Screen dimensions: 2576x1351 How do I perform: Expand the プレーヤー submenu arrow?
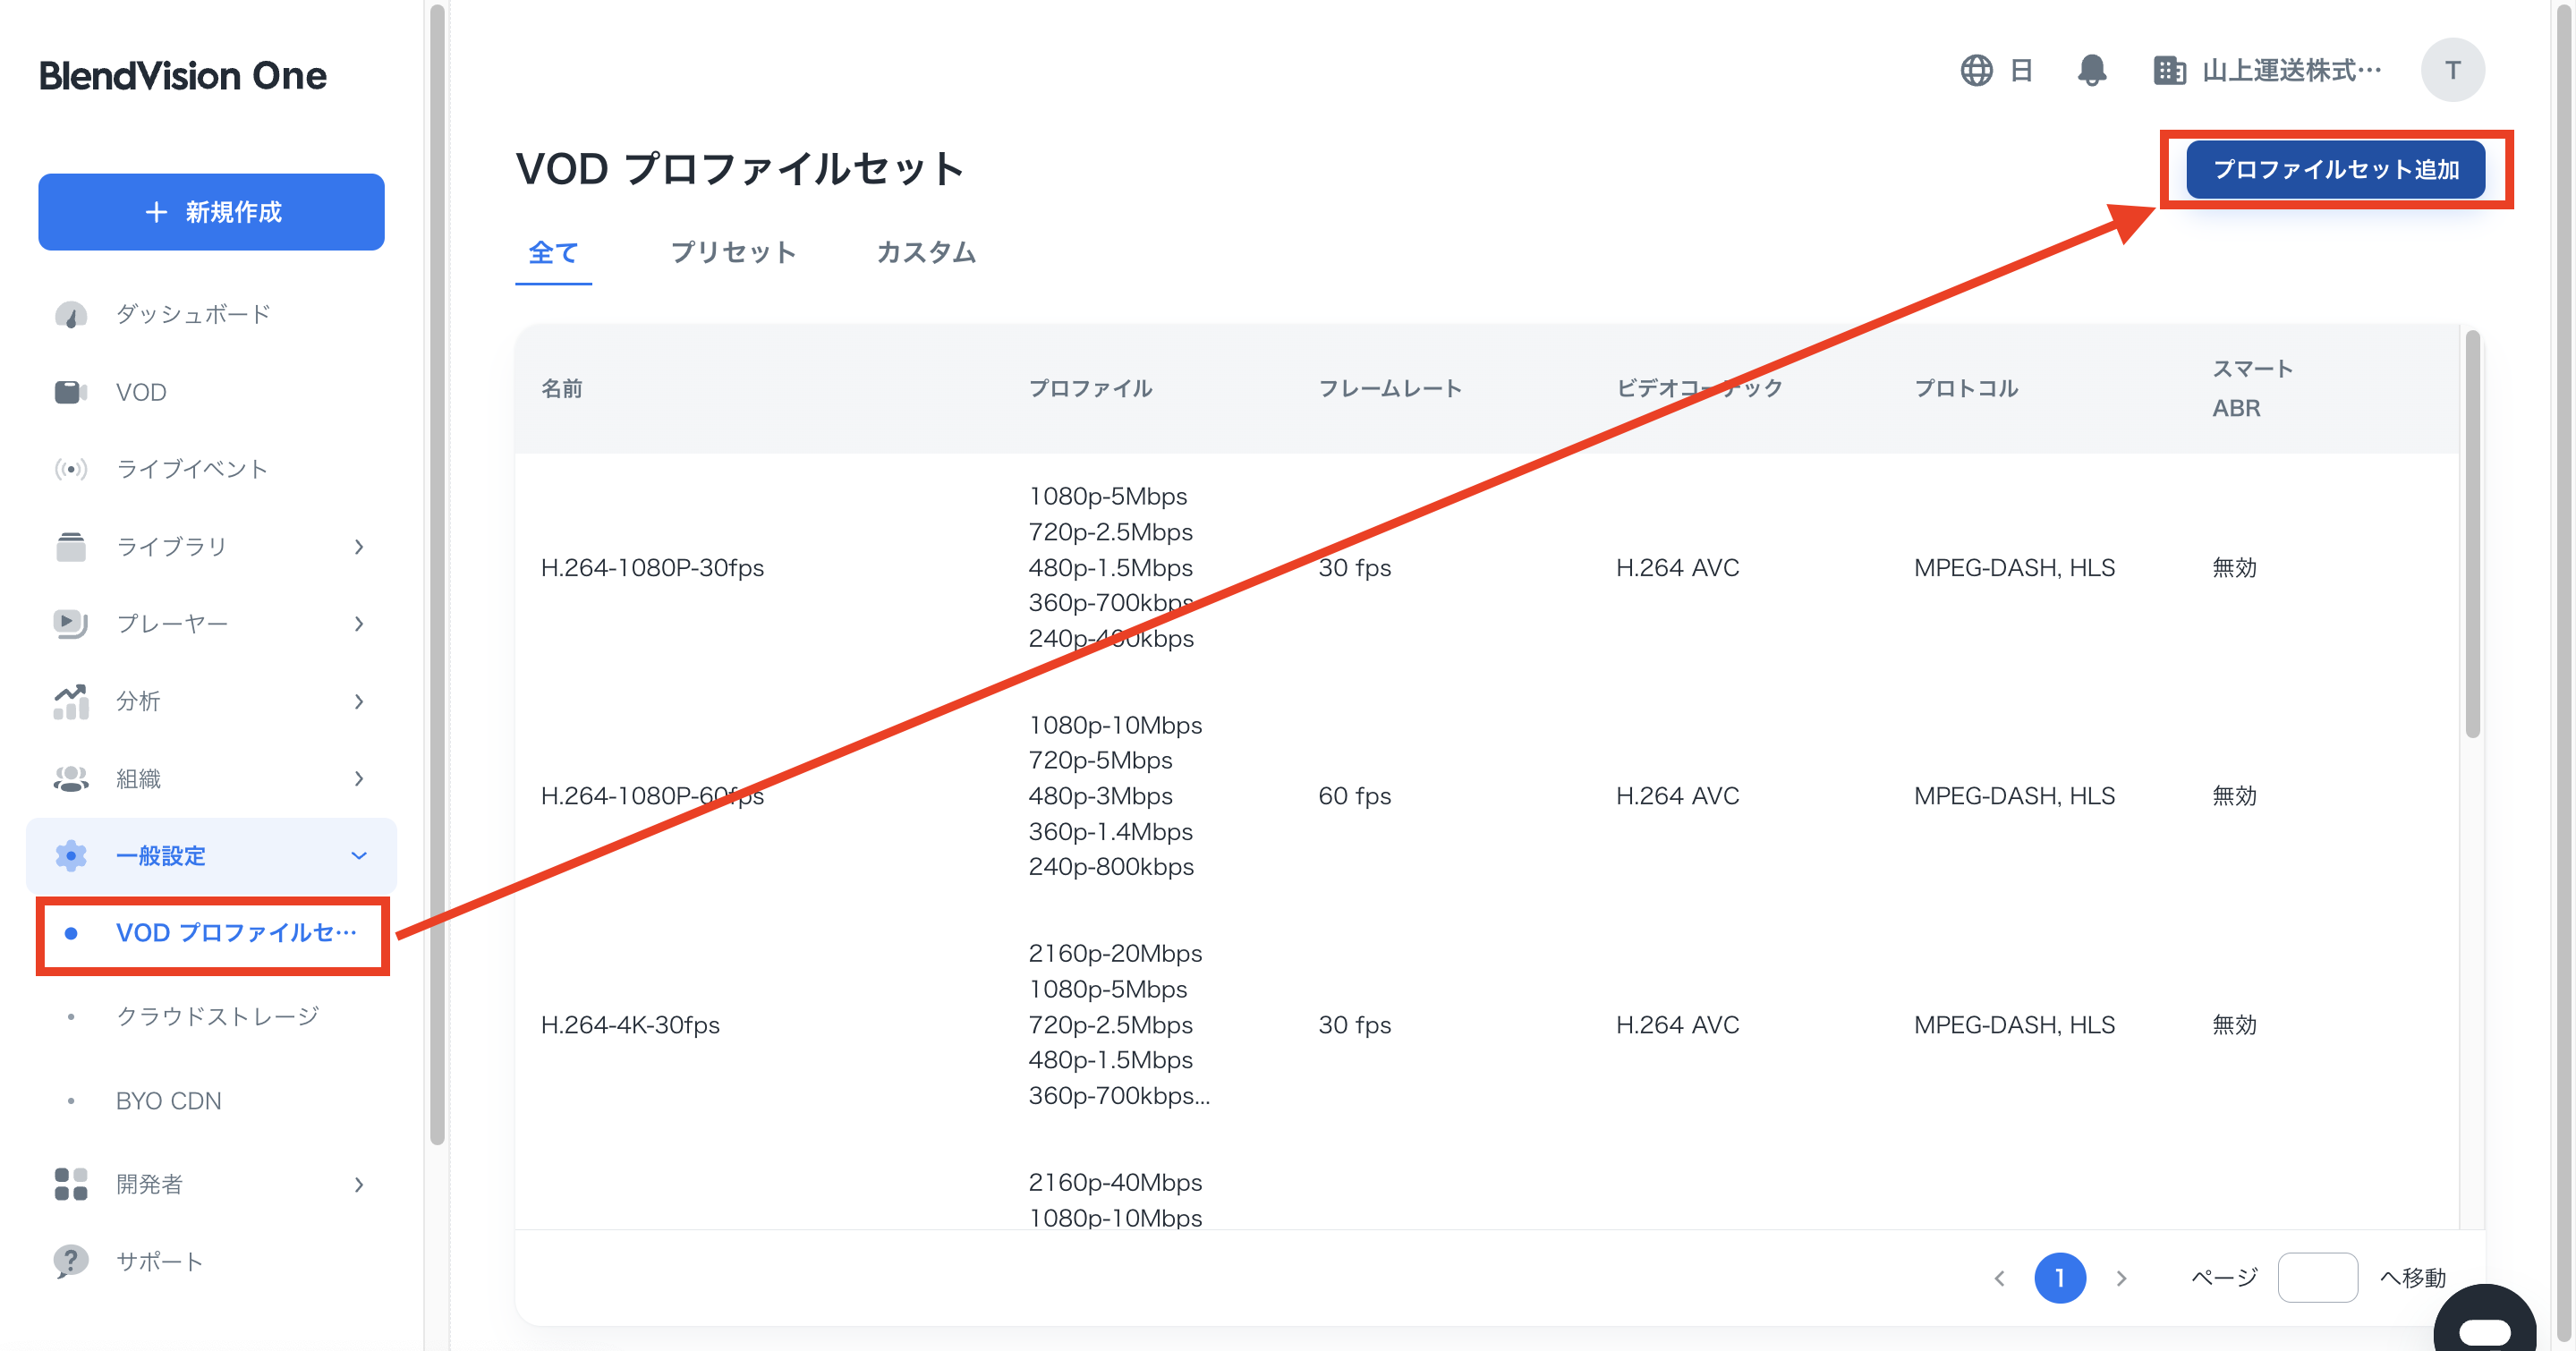(359, 624)
